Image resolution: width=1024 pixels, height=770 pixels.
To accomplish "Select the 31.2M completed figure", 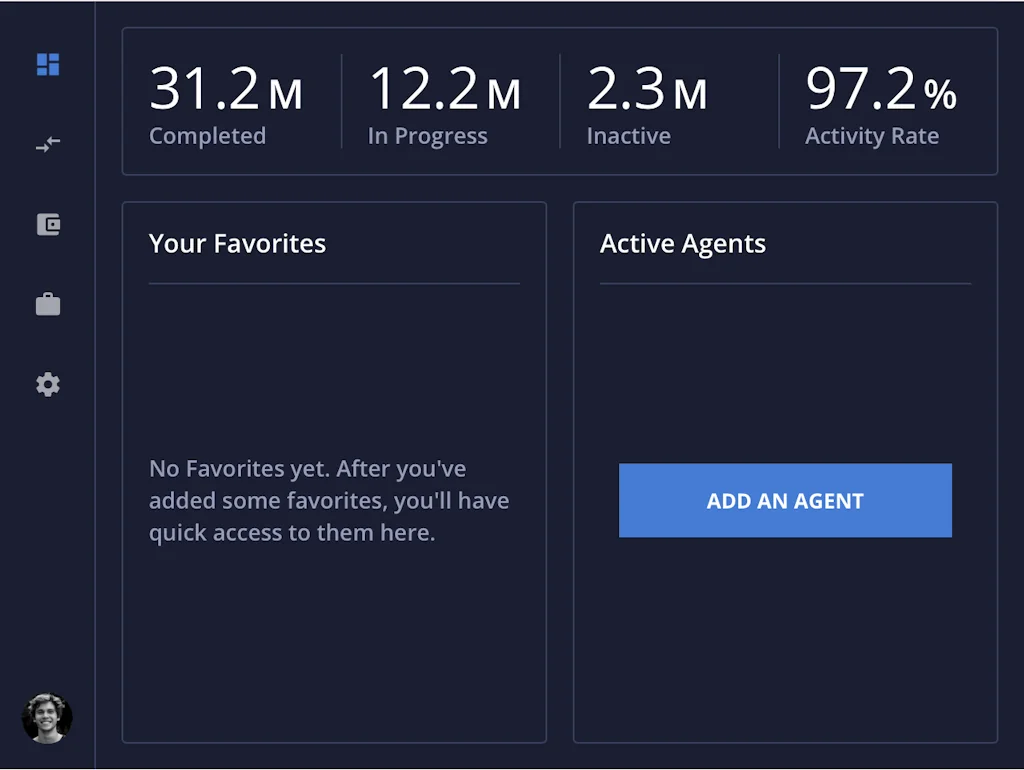I will 225,90.
